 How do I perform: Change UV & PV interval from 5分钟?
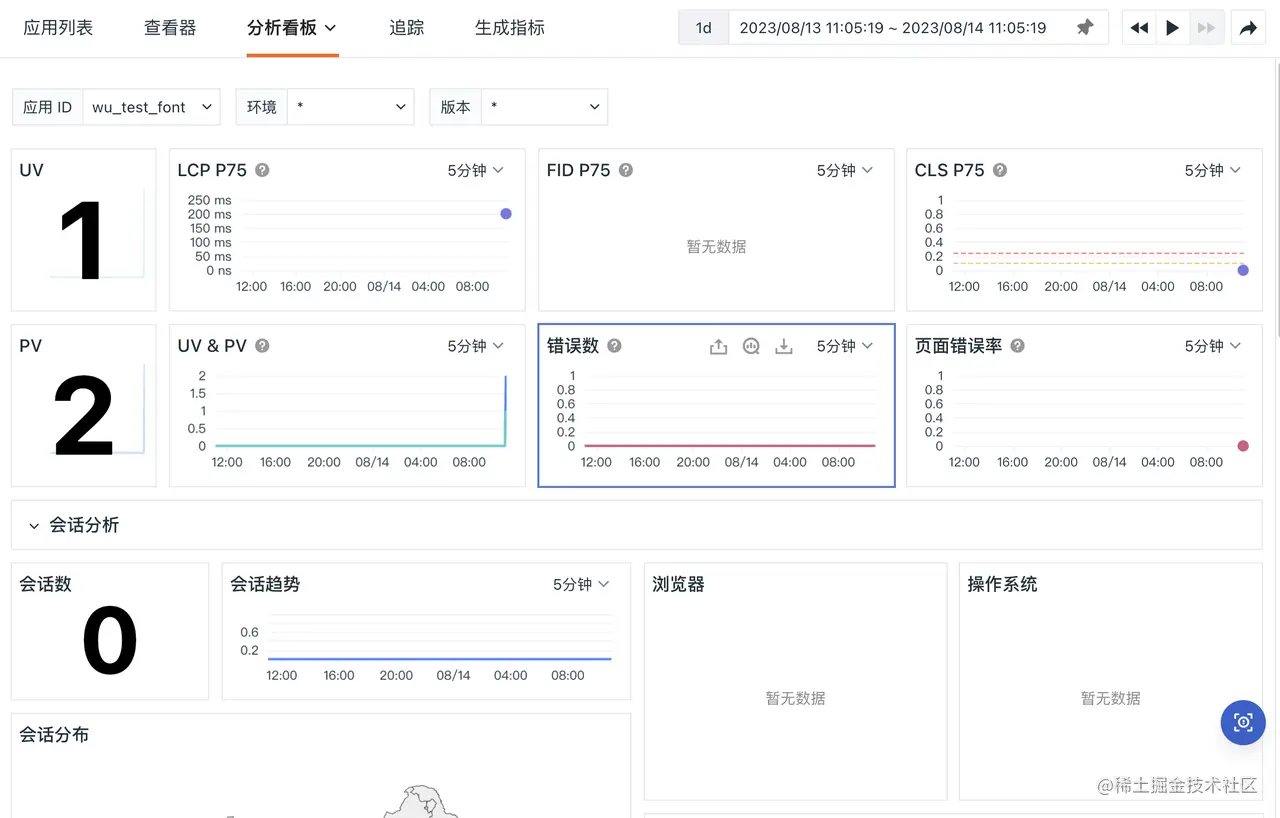[x=476, y=346]
